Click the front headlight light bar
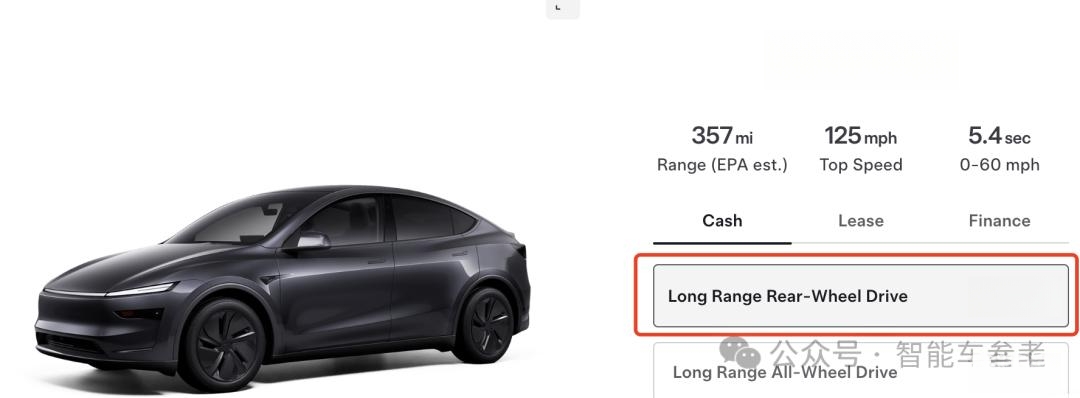The width and height of the screenshot is (1080, 398). 141,290
